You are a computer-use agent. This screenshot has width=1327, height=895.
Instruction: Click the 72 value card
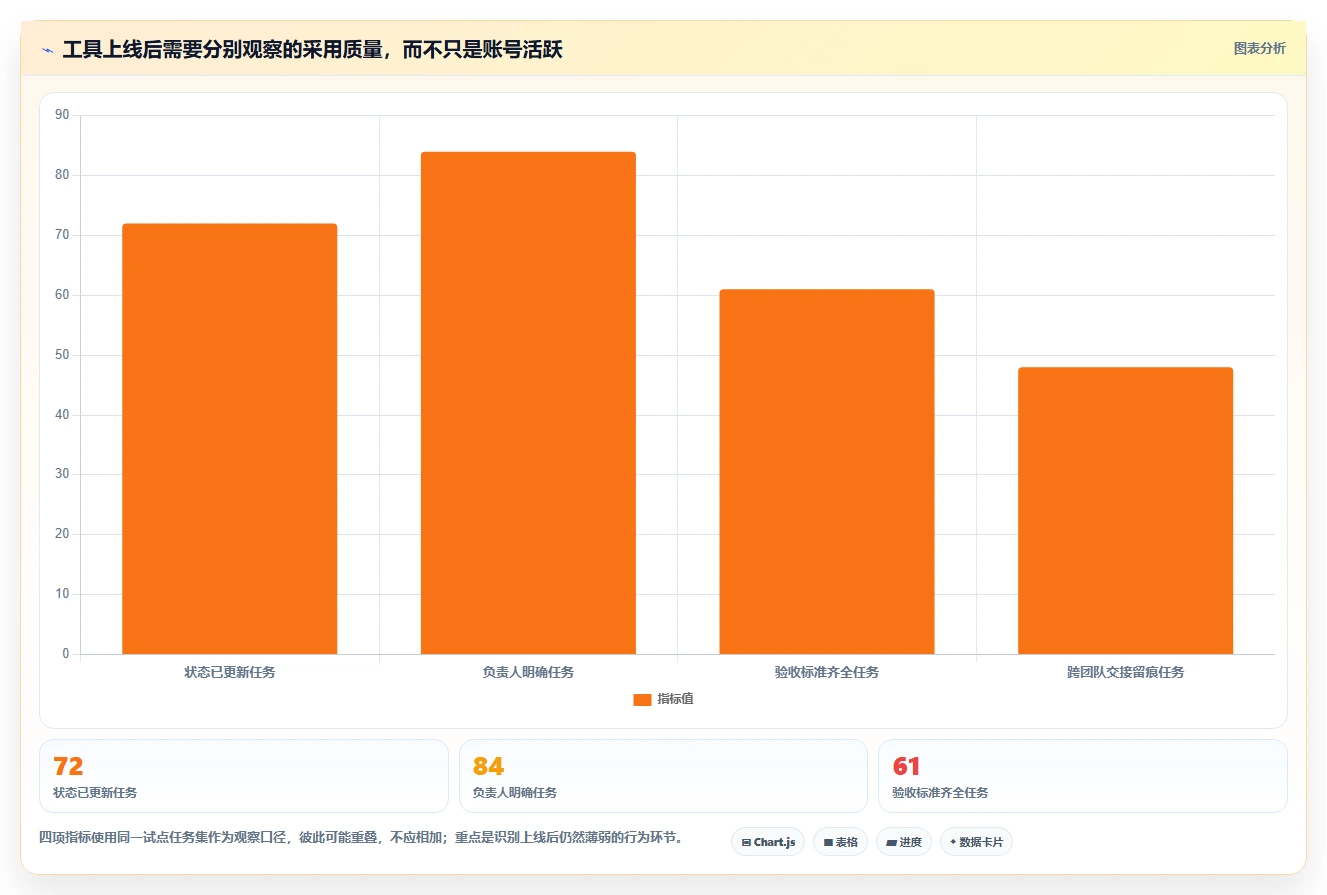tap(243, 776)
